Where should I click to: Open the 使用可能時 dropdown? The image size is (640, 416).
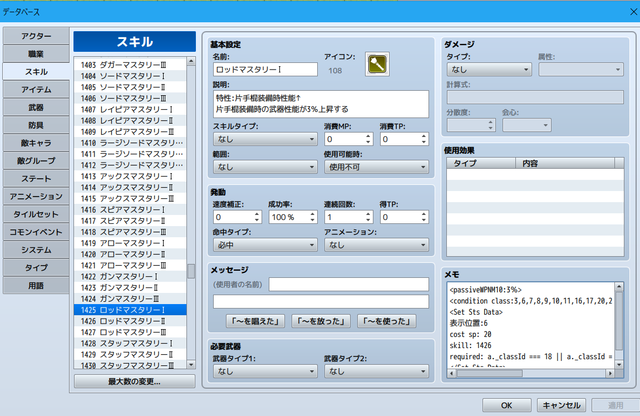(x=376, y=167)
